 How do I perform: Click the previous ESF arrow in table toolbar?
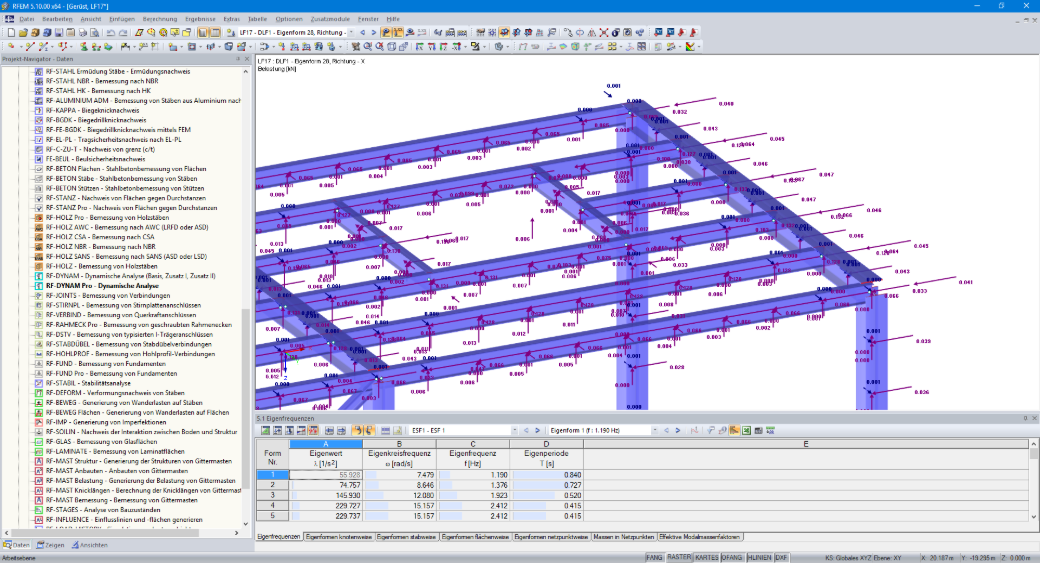526,430
